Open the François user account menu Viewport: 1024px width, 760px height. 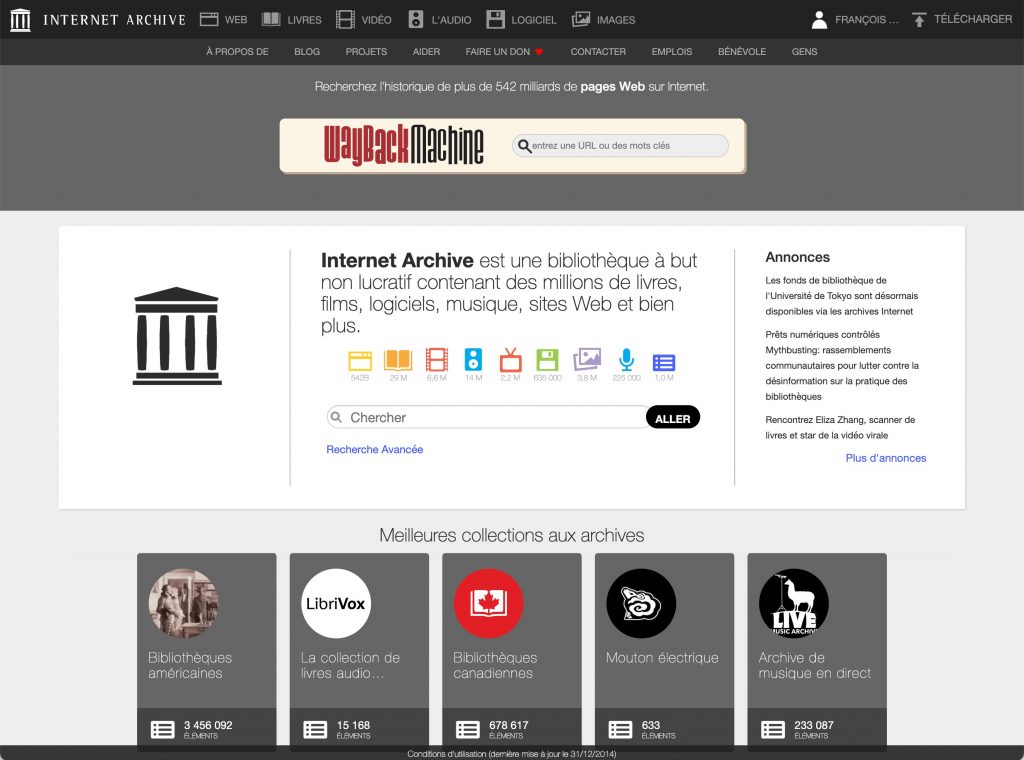pyautogui.click(x=854, y=19)
